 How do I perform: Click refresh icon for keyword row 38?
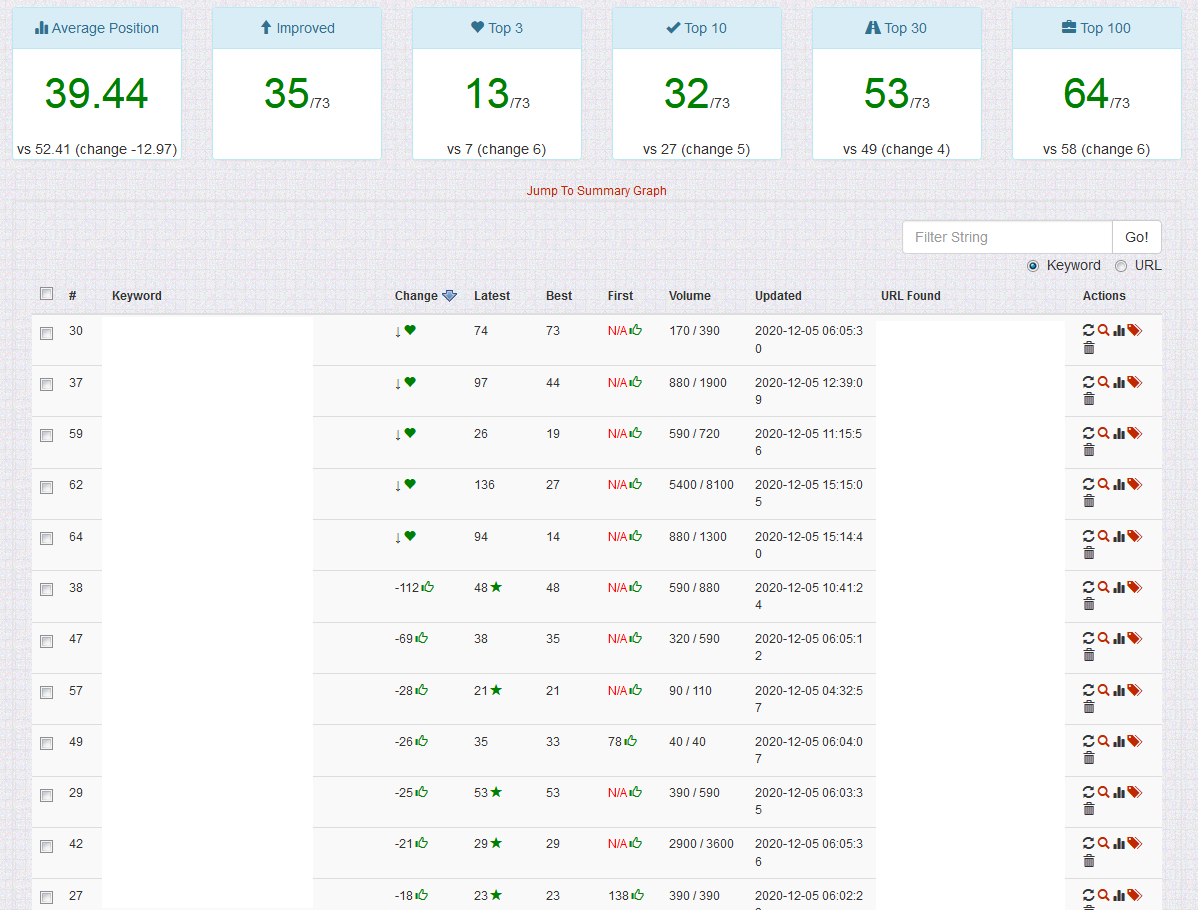click(x=1088, y=587)
